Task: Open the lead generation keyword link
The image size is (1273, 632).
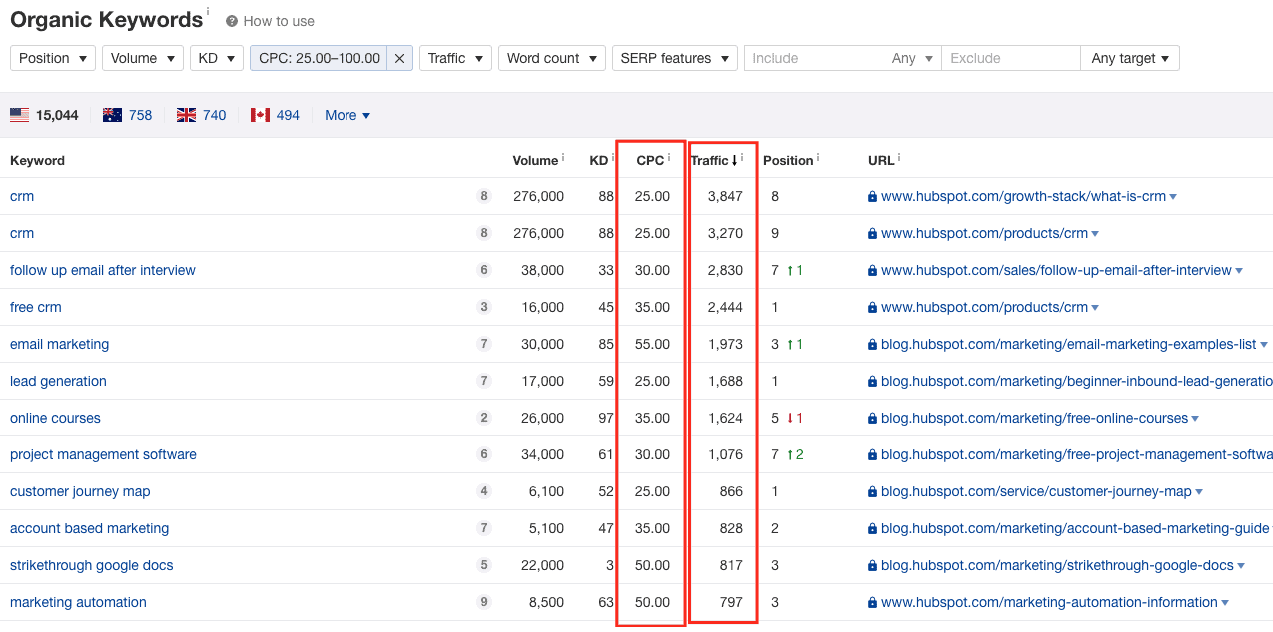Action: 58,381
